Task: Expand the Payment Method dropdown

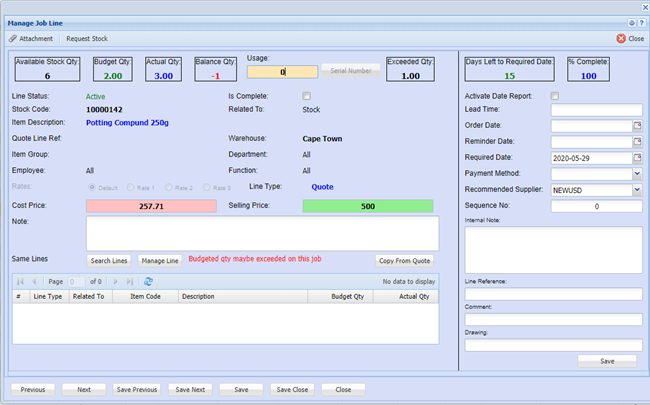Action: pyautogui.click(x=638, y=173)
